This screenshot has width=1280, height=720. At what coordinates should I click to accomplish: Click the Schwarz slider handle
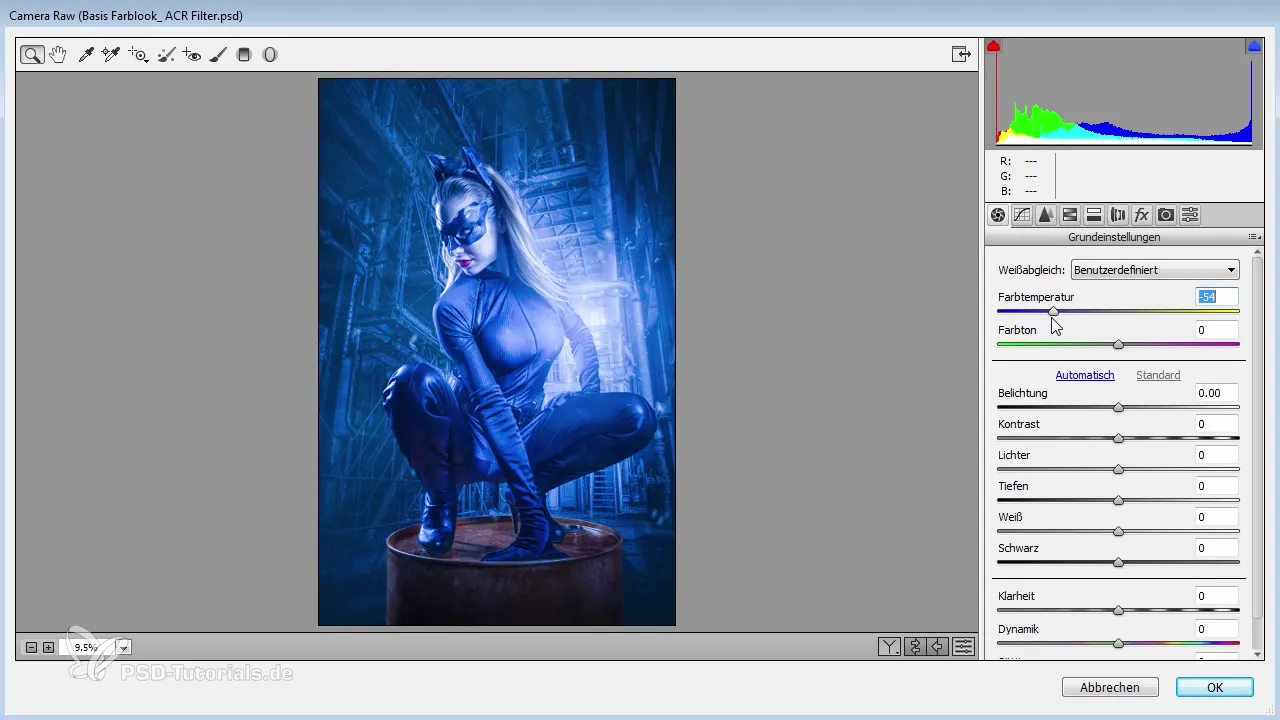(1118, 562)
